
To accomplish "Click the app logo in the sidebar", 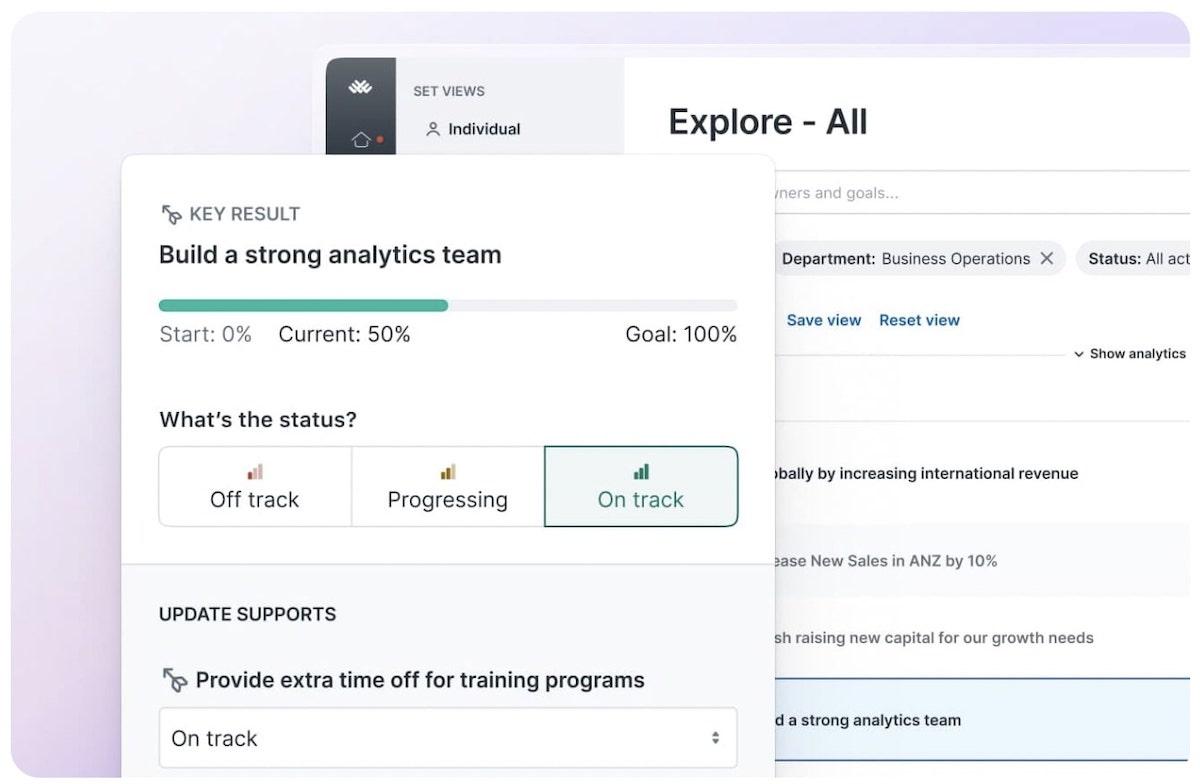I will pos(360,88).
